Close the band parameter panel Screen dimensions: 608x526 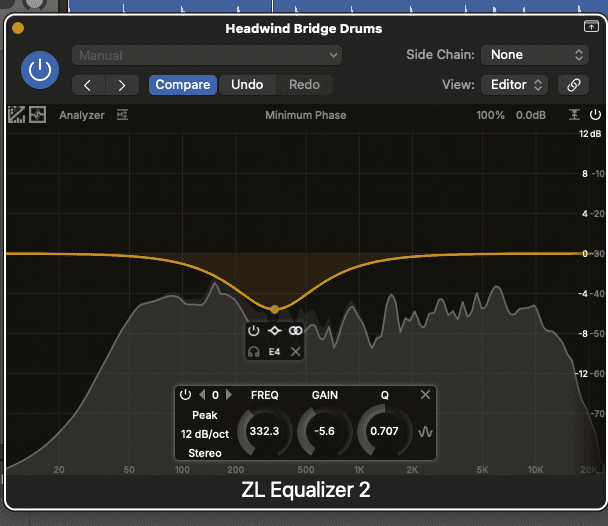click(425, 395)
